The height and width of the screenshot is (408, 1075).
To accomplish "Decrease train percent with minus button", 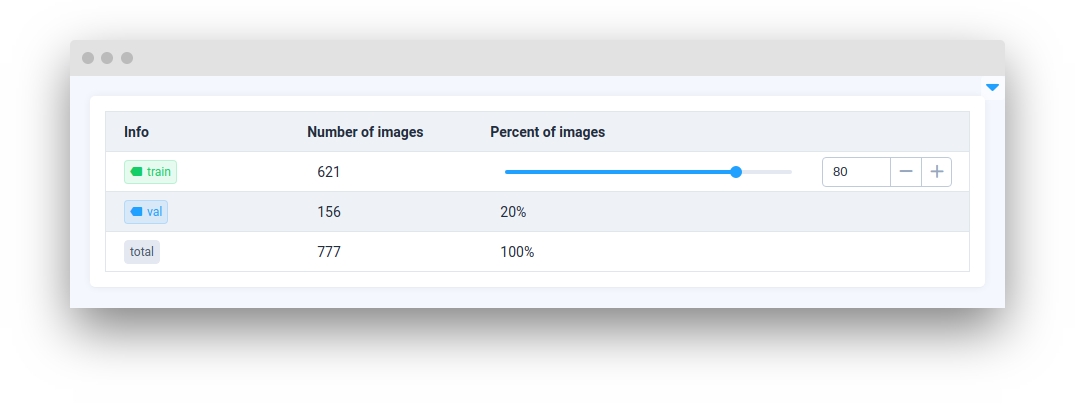I will [x=906, y=172].
